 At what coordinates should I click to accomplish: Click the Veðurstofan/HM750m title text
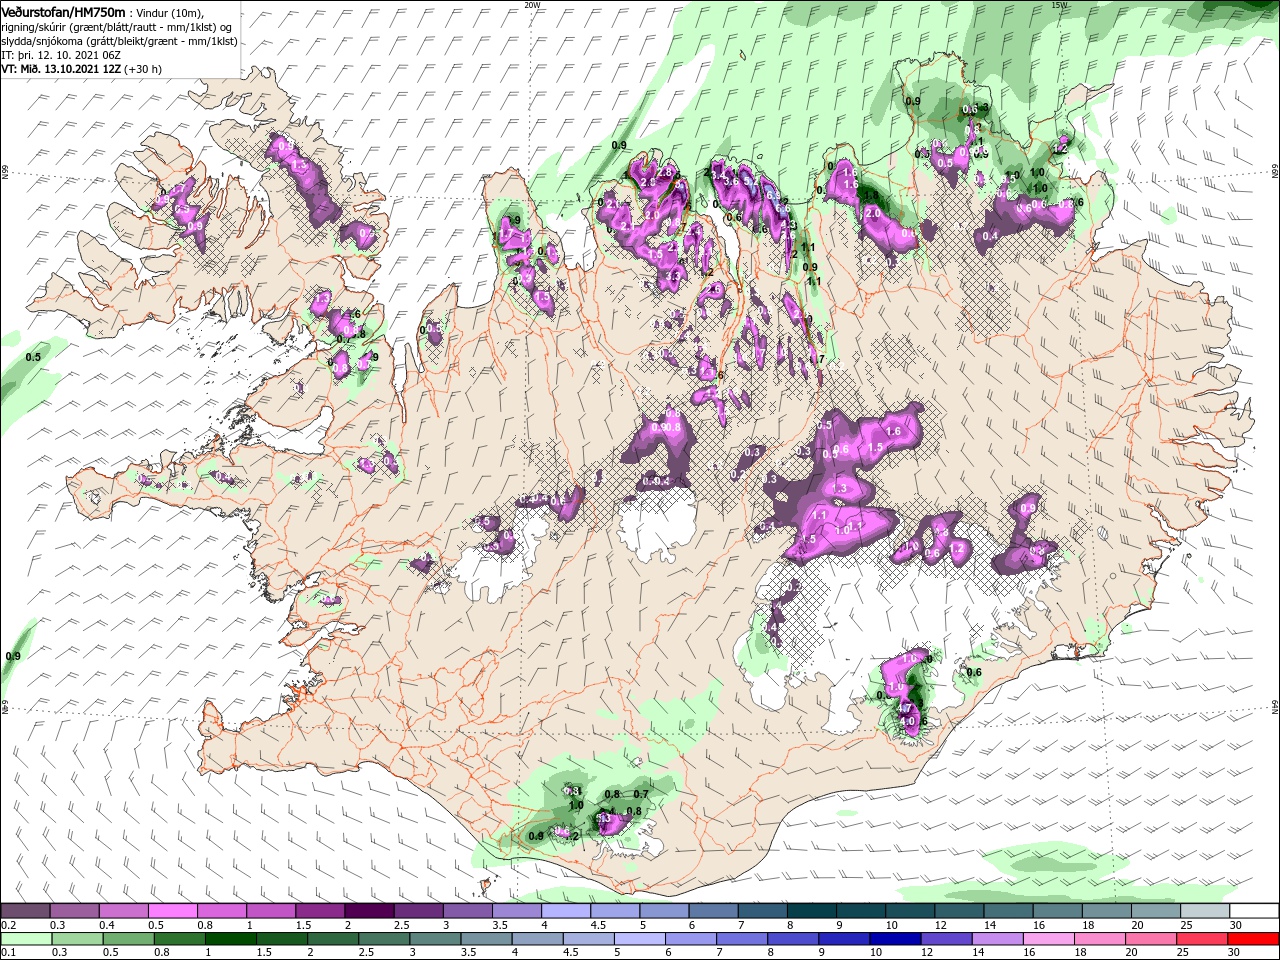(63, 11)
